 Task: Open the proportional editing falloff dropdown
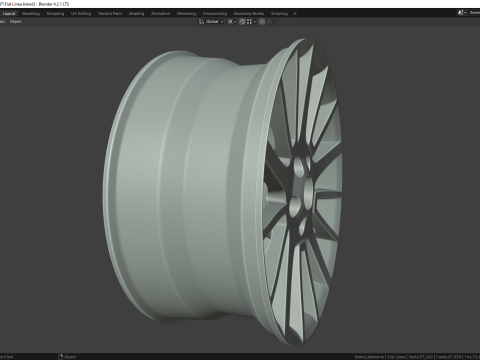[x=271, y=22]
